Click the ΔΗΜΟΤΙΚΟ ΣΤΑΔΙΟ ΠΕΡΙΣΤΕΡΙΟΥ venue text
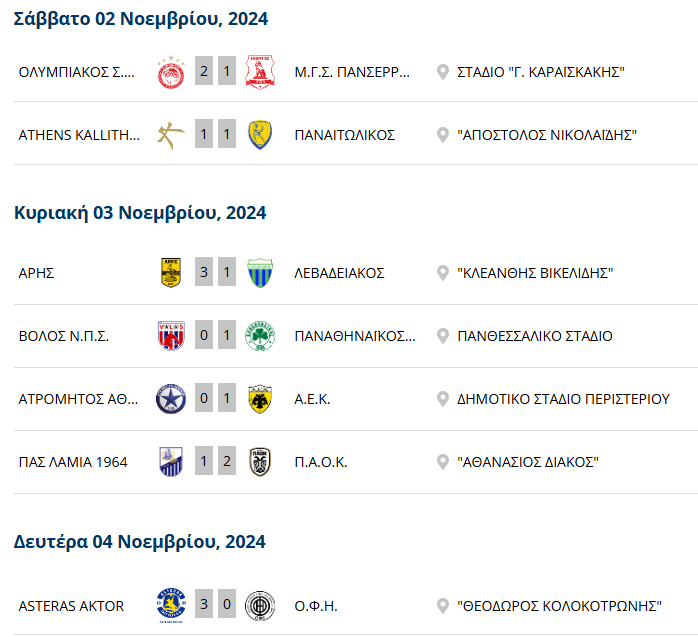The width and height of the screenshot is (698, 637). [563, 399]
